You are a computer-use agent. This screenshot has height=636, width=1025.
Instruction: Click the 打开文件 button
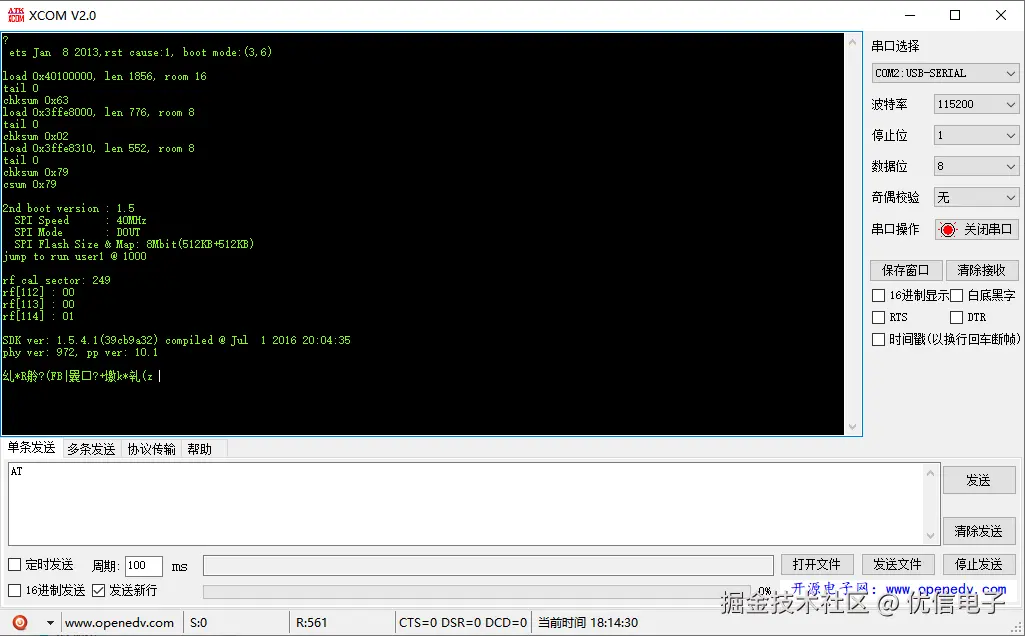(x=816, y=564)
